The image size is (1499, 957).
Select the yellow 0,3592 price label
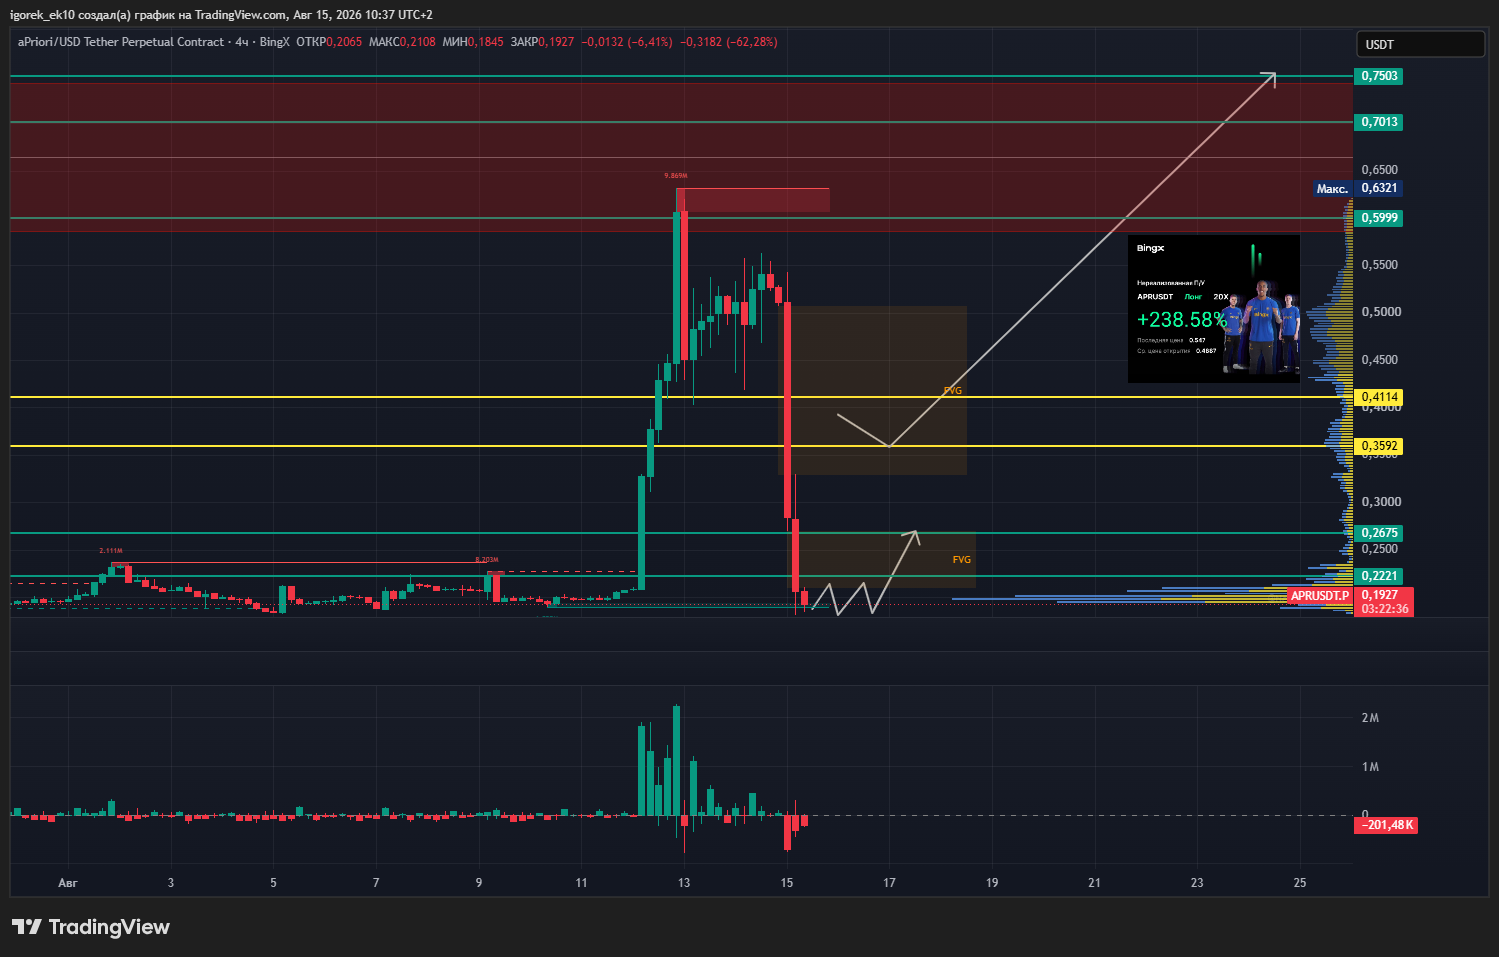(1379, 446)
